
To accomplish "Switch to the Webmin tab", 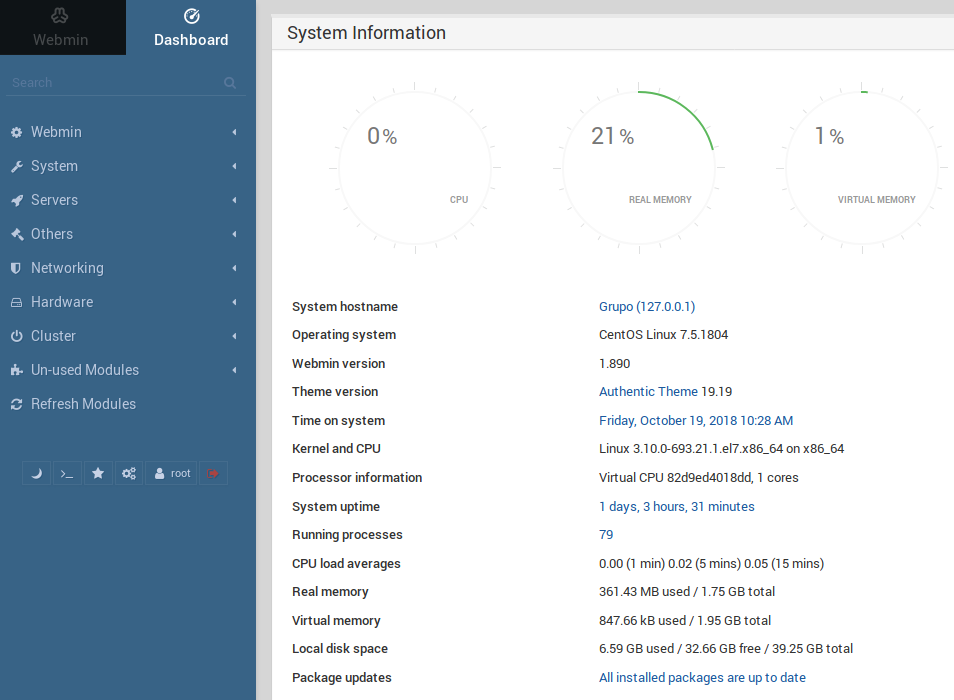I will (x=62, y=28).
